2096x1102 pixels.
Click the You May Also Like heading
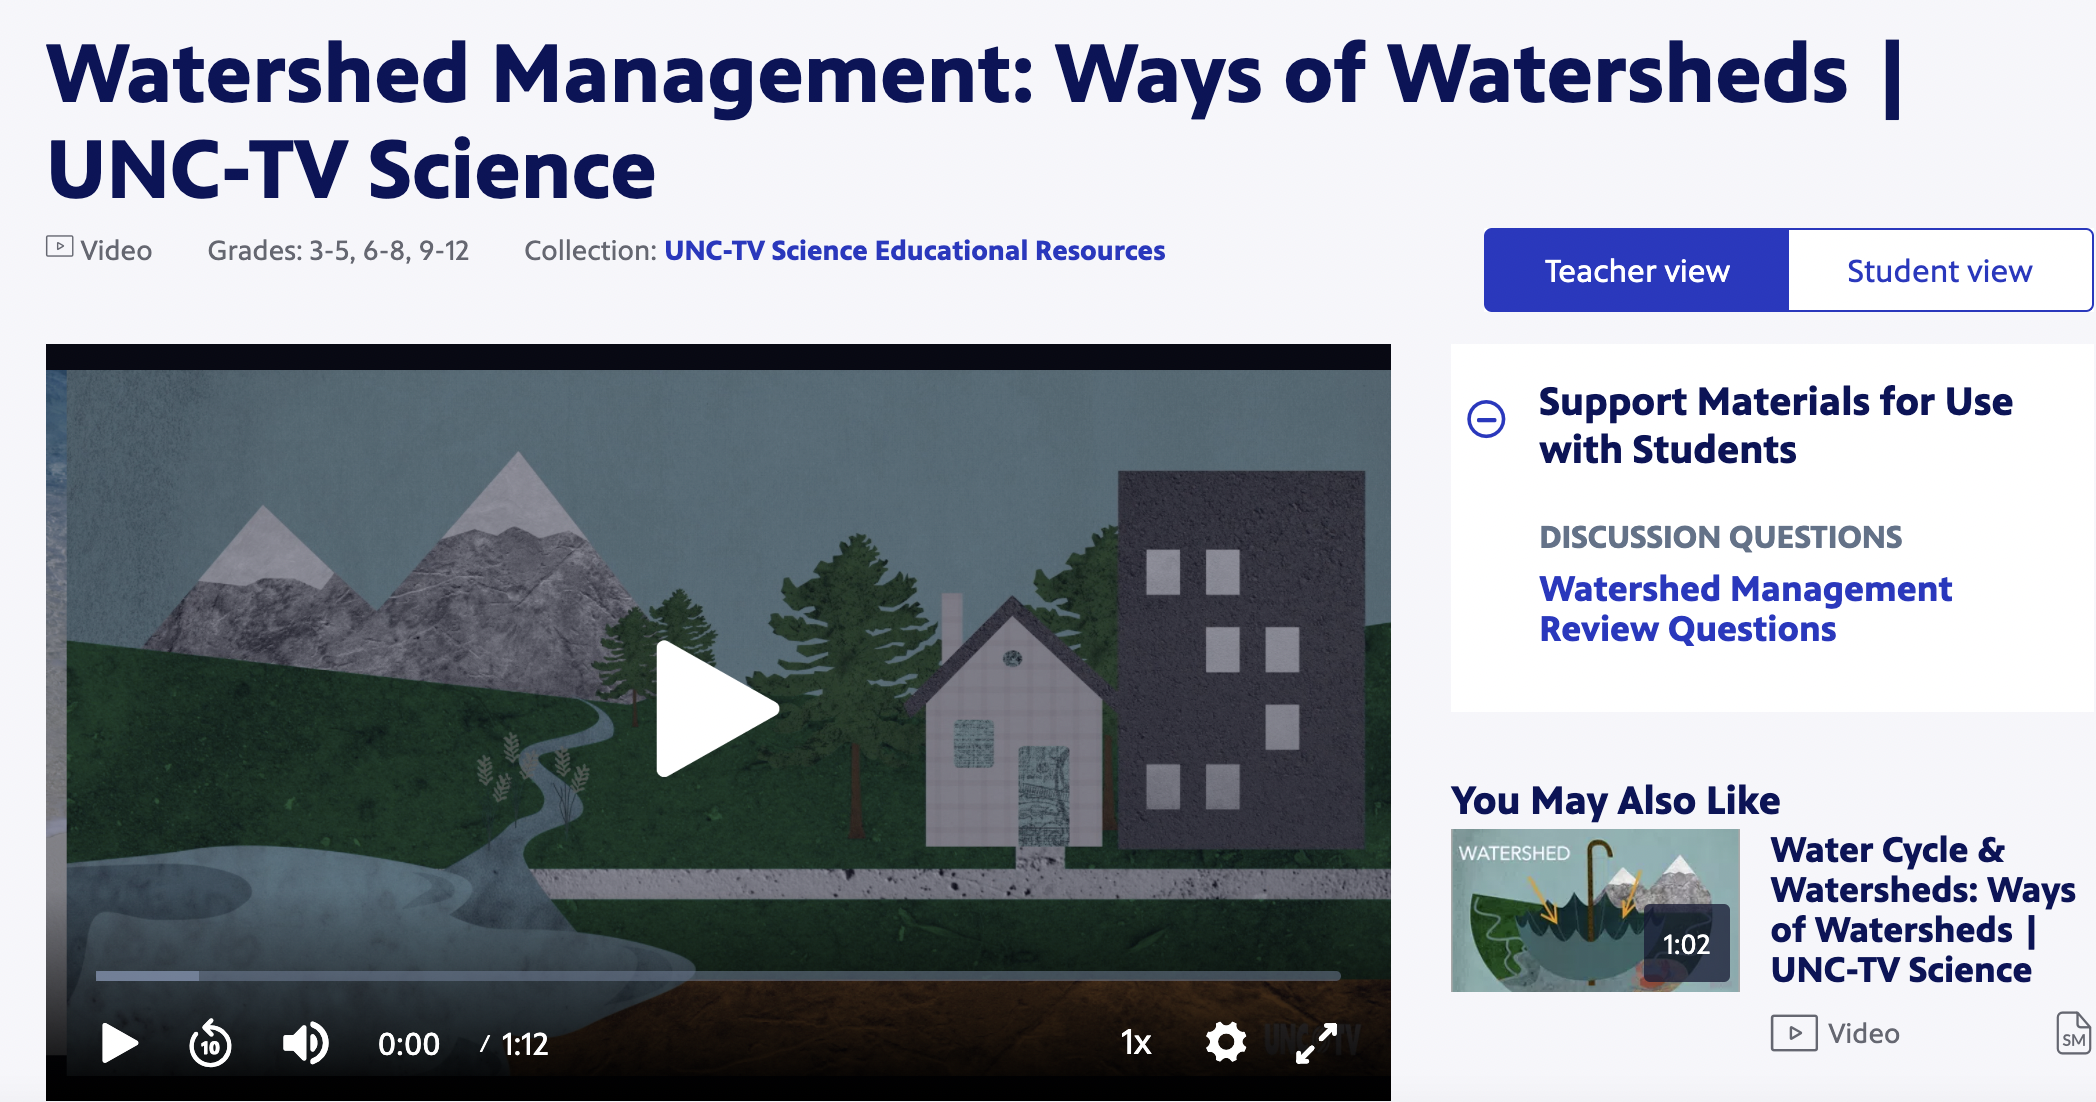click(x=1616, y=800)
